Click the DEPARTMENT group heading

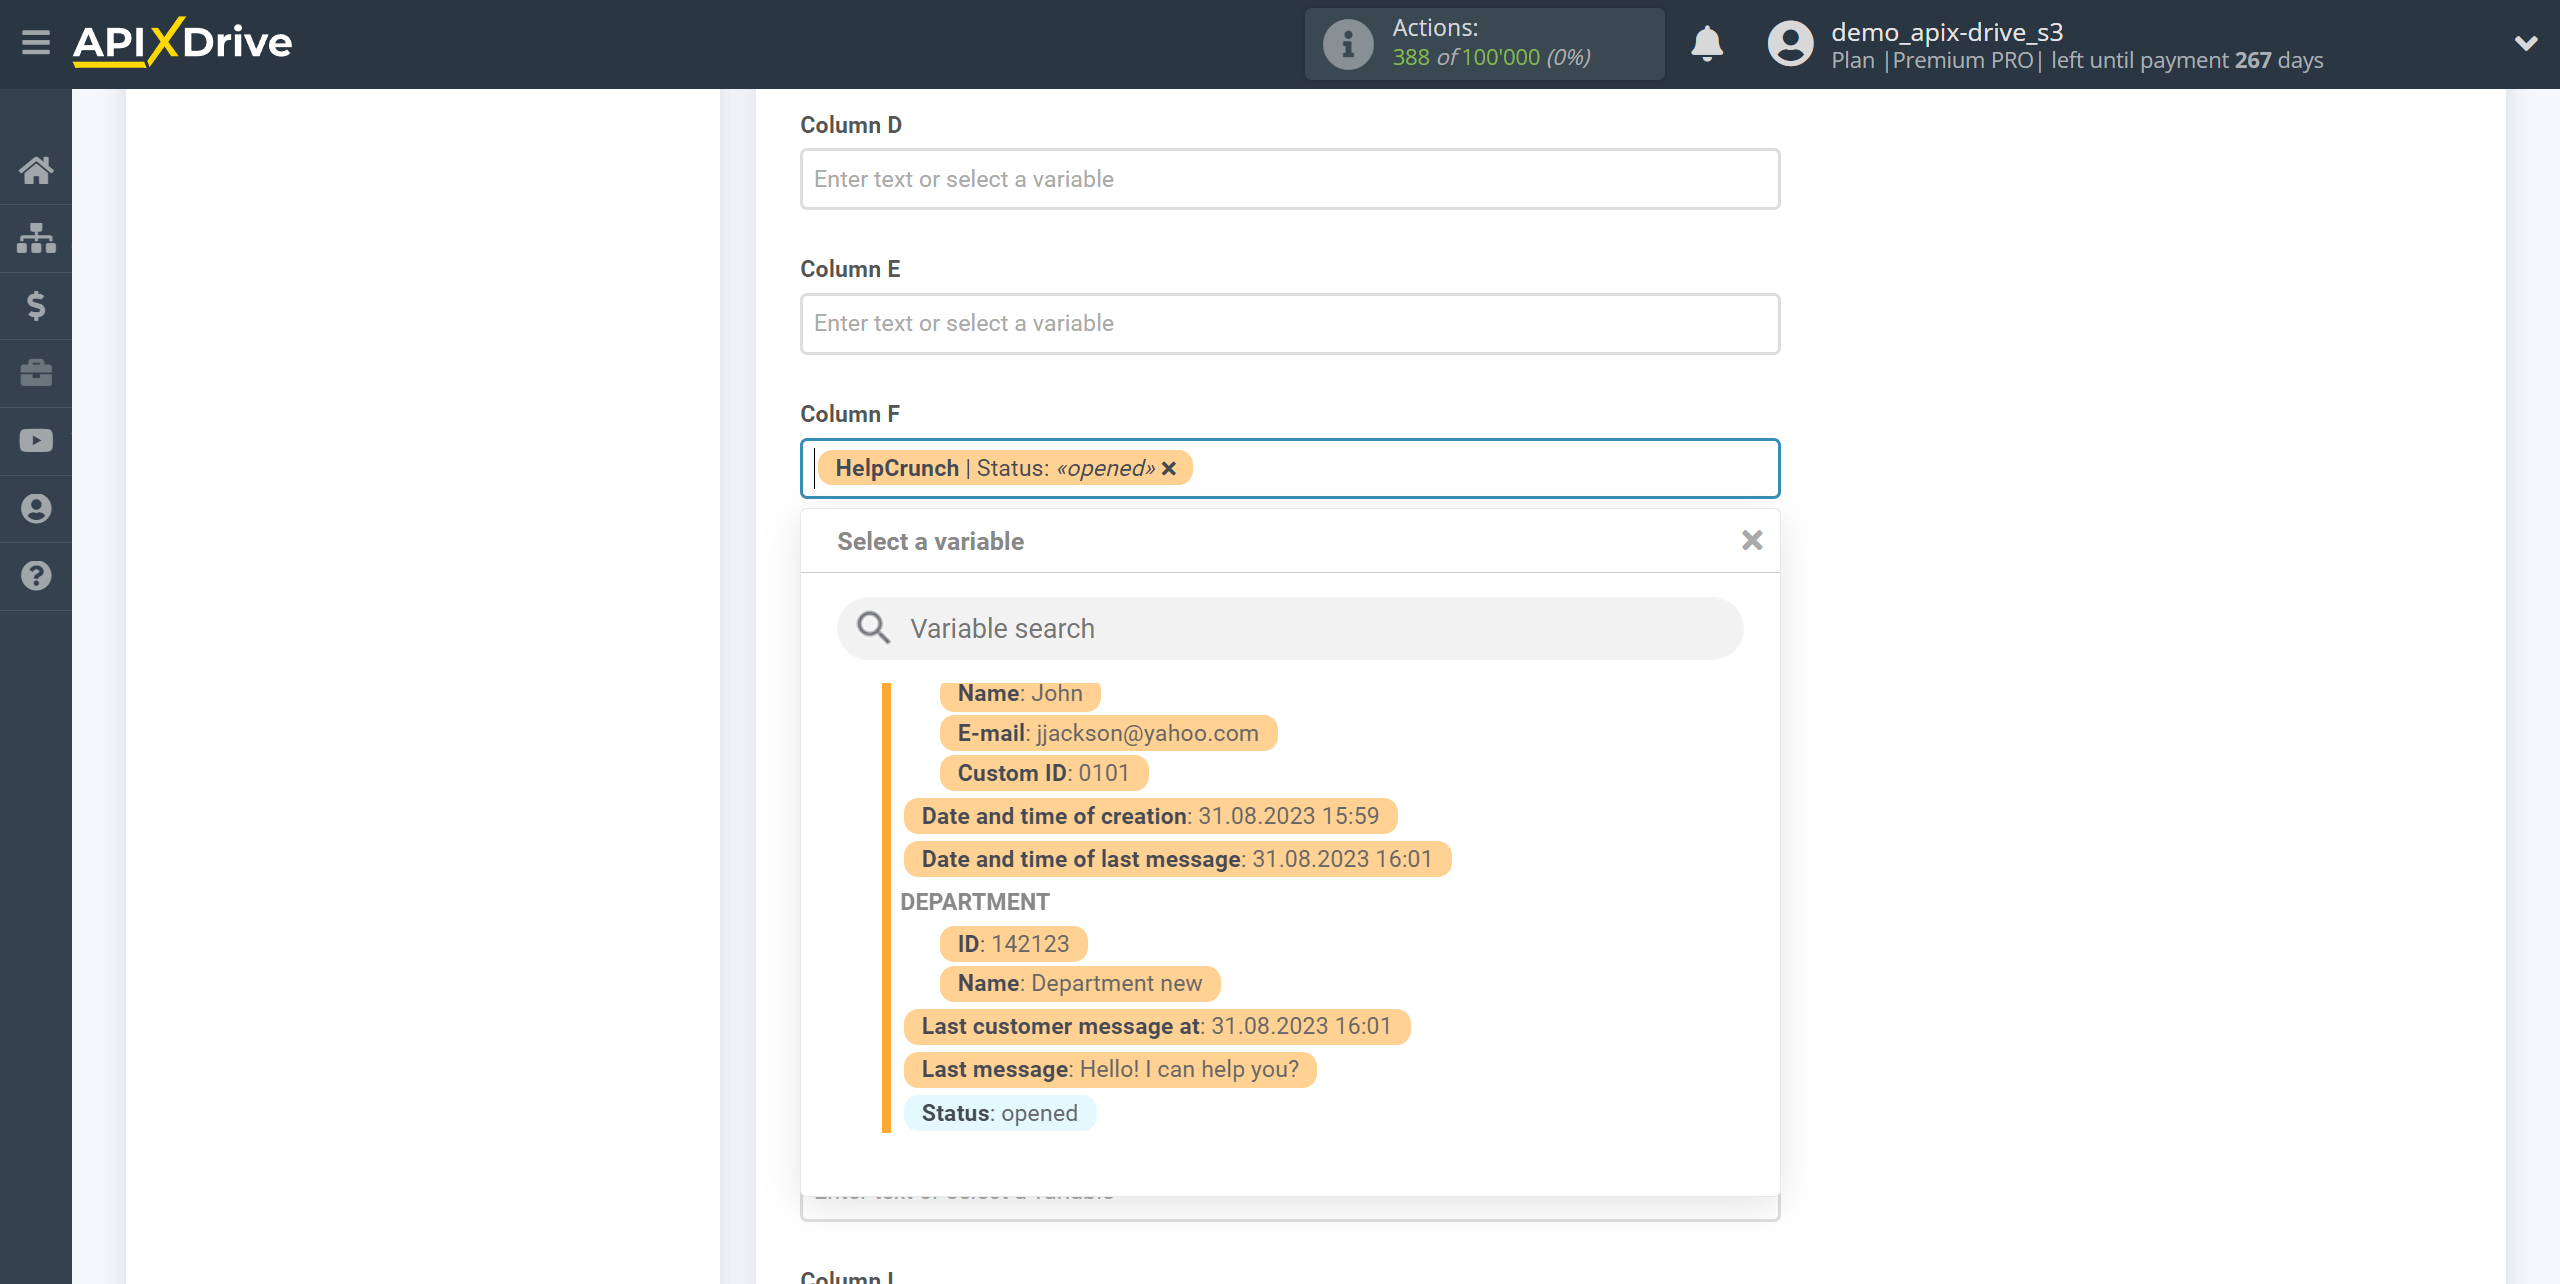(974, 902)
